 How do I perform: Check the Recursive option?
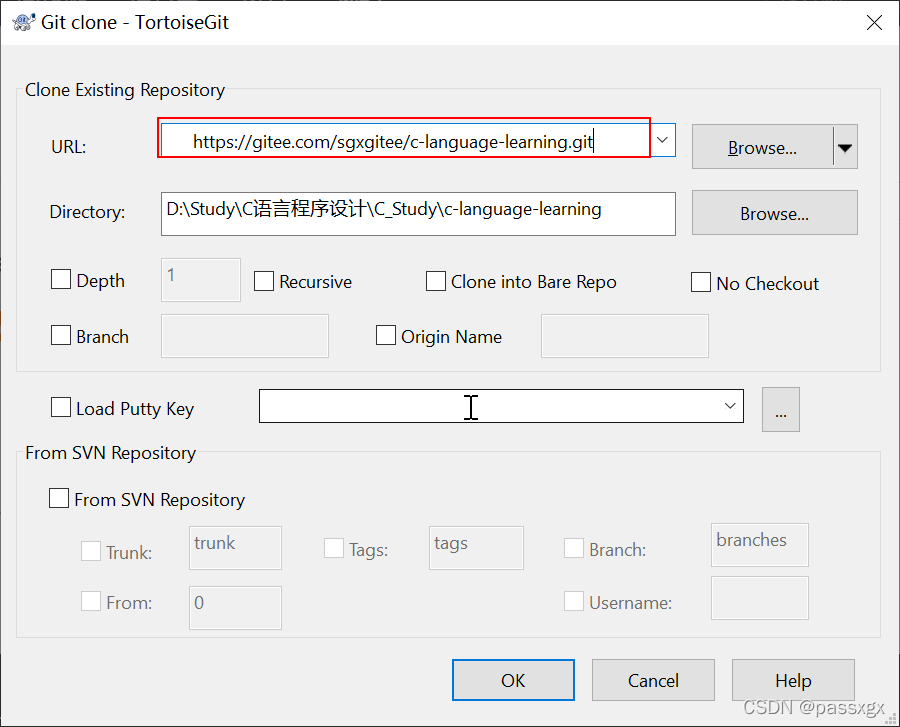tap(263, 281)
